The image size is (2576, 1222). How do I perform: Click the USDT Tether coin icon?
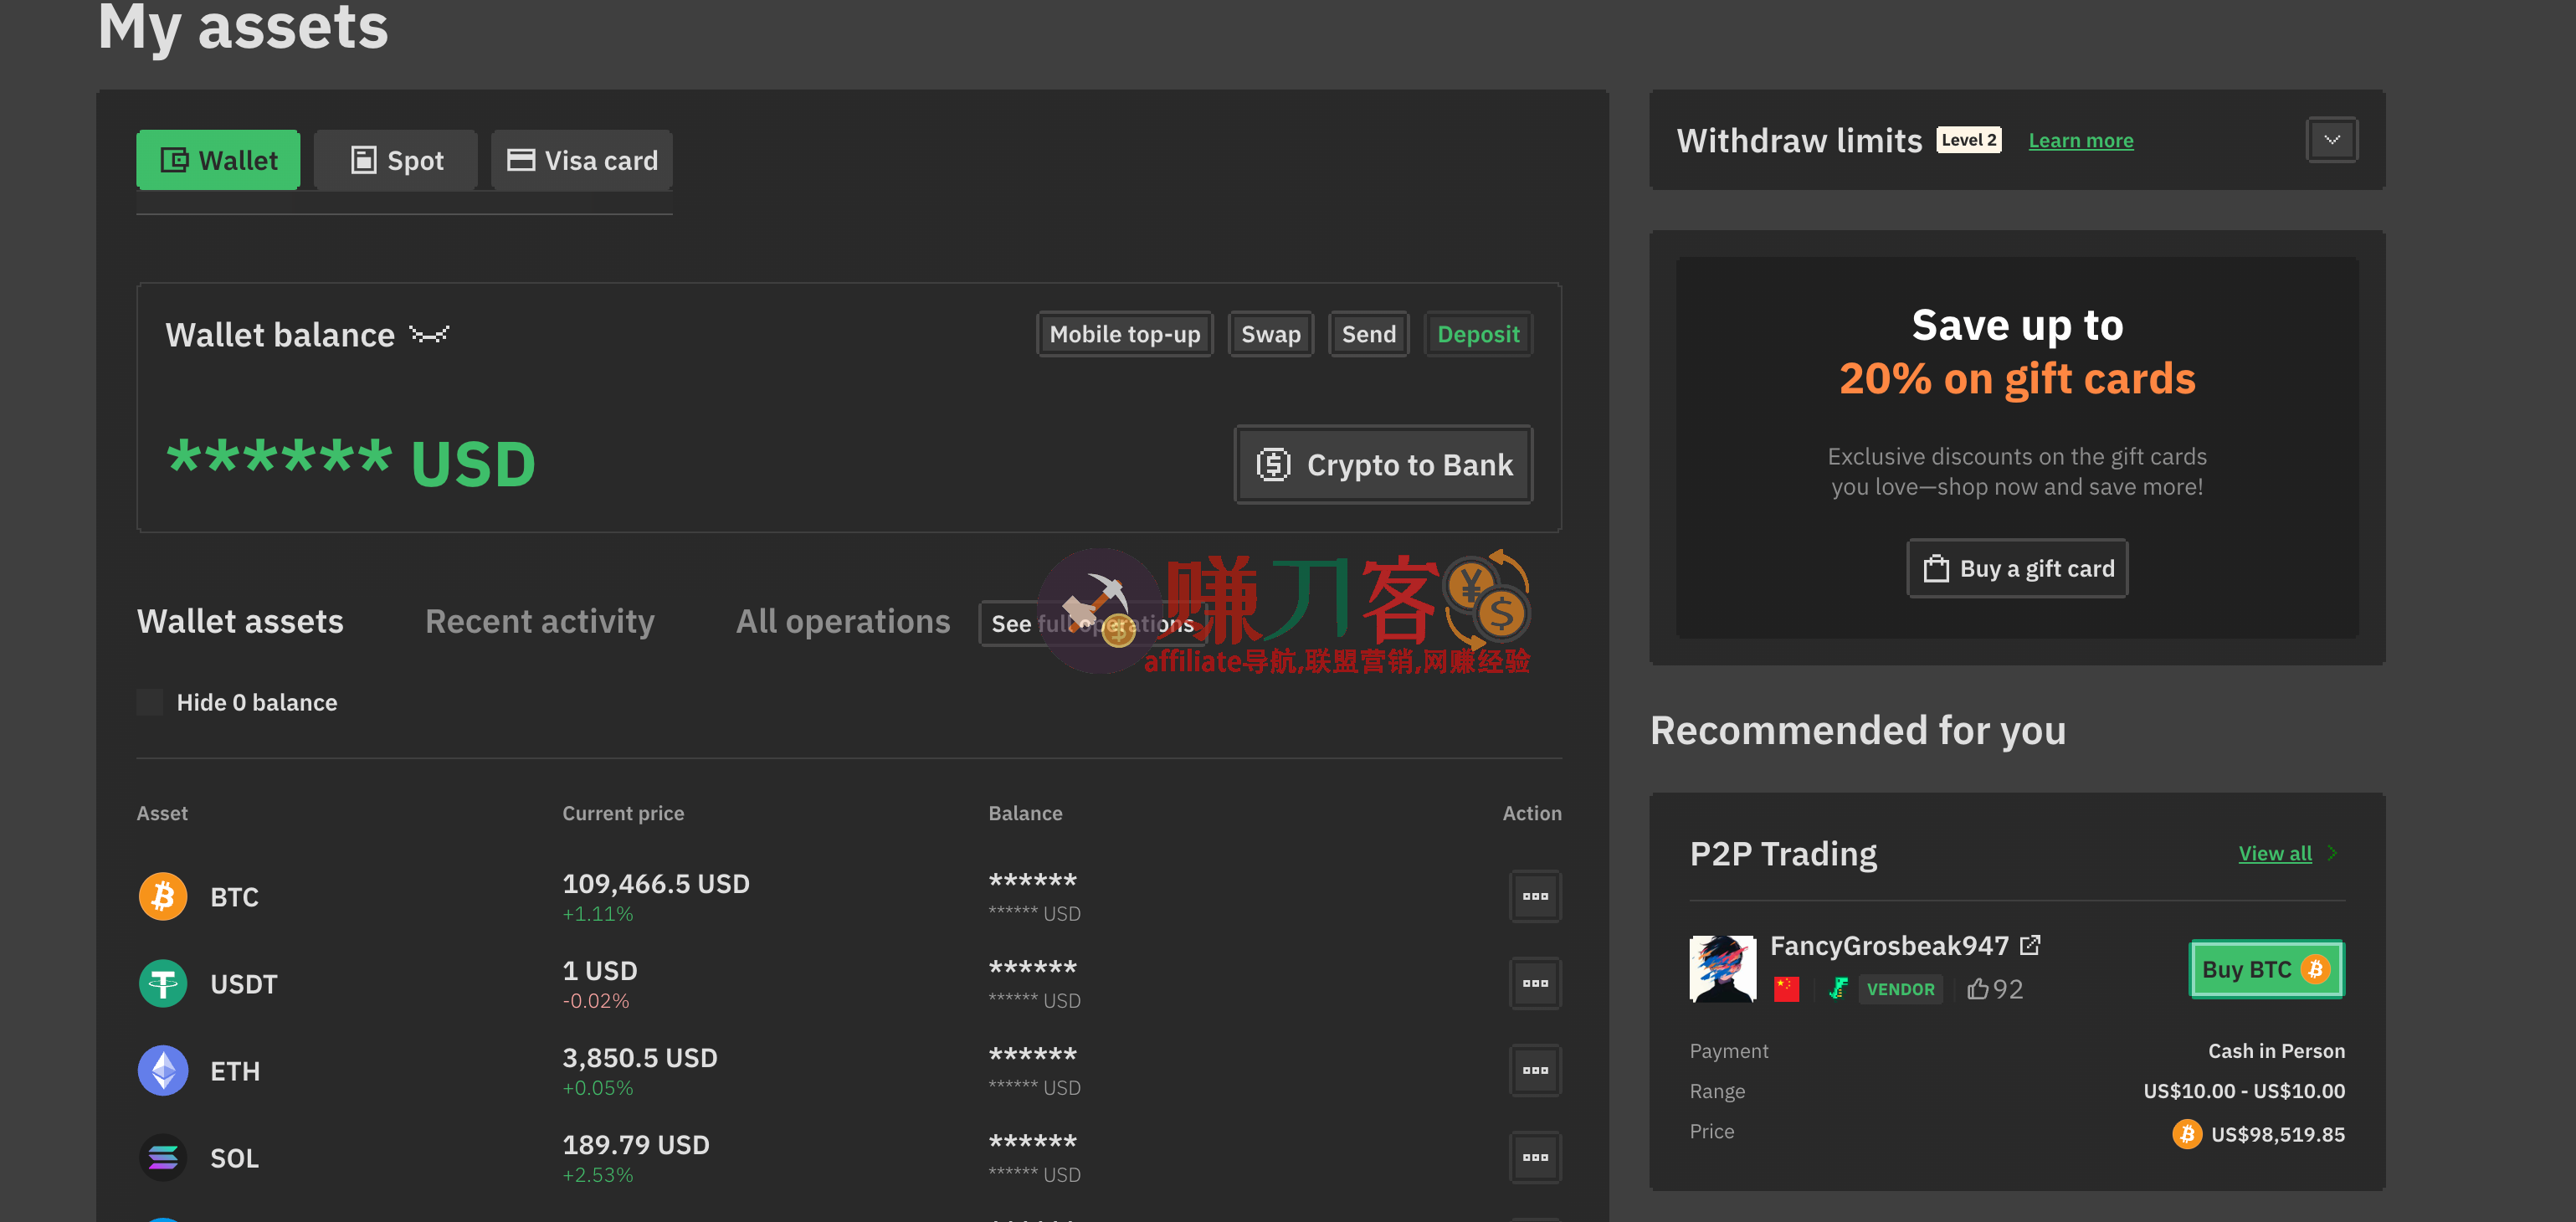click(162, 983)
